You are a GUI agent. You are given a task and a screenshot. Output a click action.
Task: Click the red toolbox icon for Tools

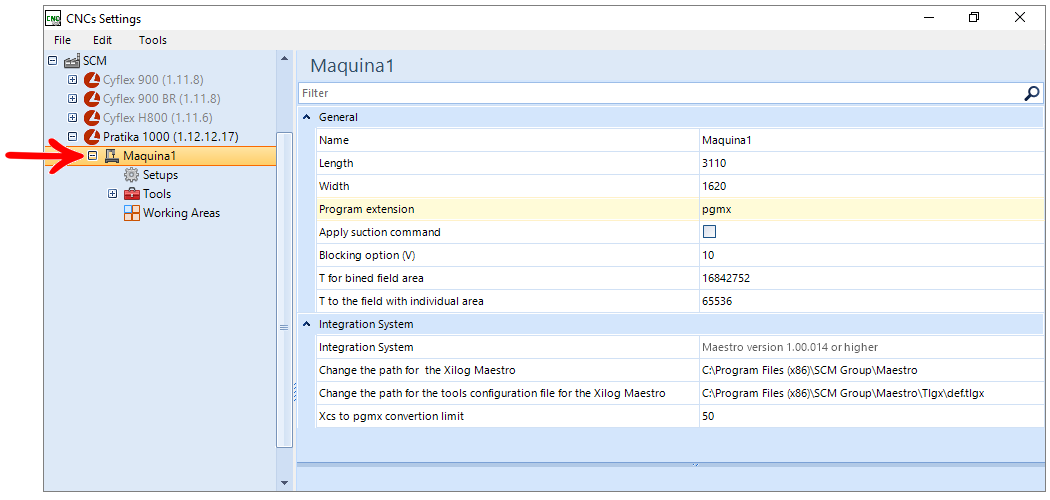click(132, 194)
